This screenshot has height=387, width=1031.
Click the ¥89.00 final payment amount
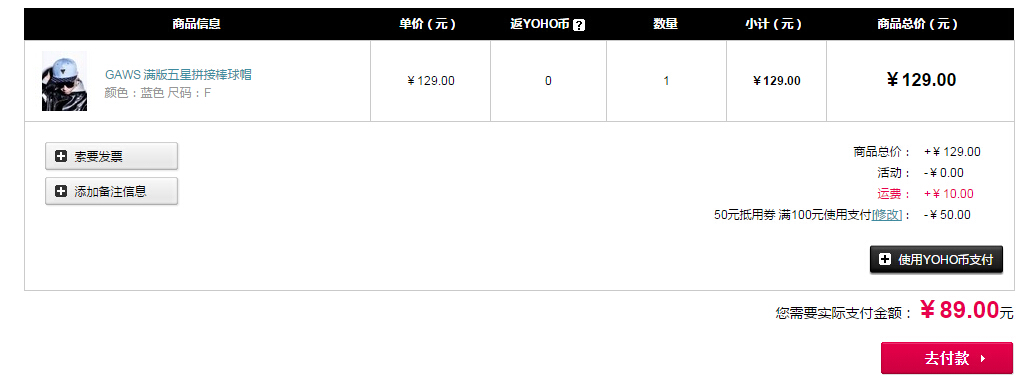959,309
